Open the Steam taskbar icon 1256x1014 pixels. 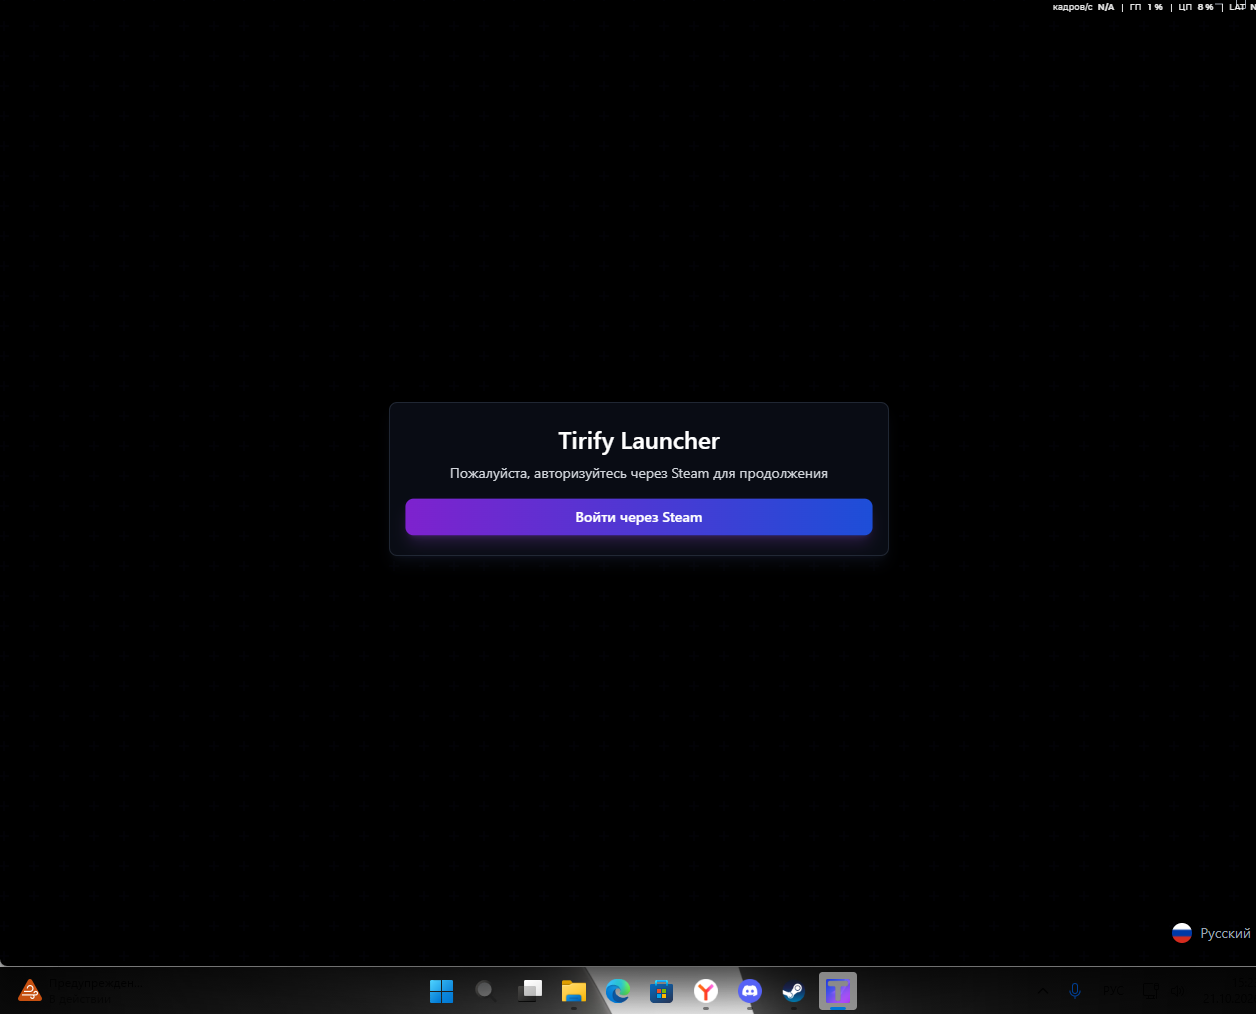coord(794,991)
